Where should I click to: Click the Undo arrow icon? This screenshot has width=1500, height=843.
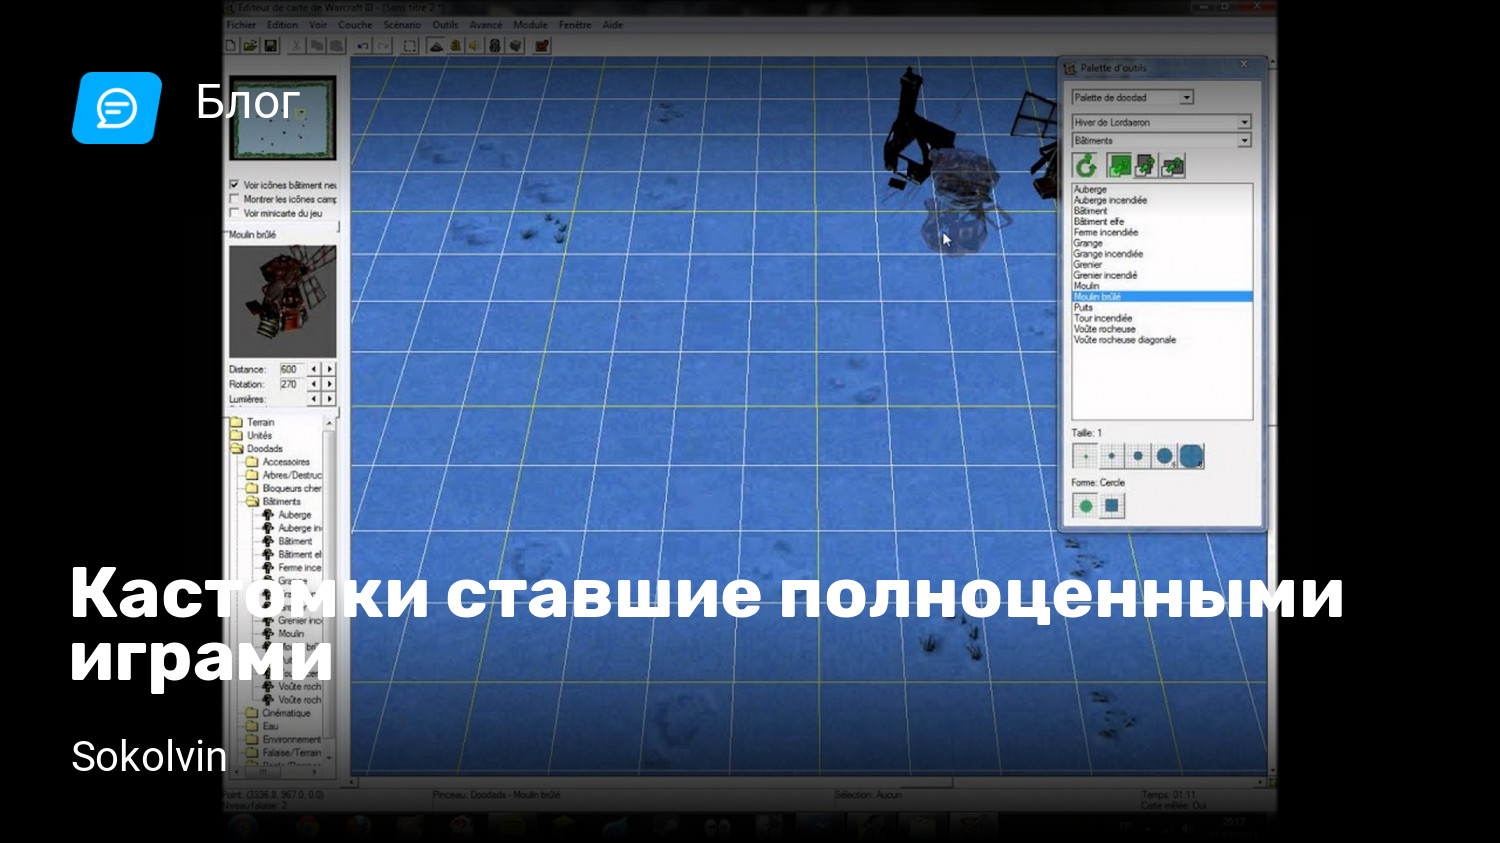[x=362, y=46]
